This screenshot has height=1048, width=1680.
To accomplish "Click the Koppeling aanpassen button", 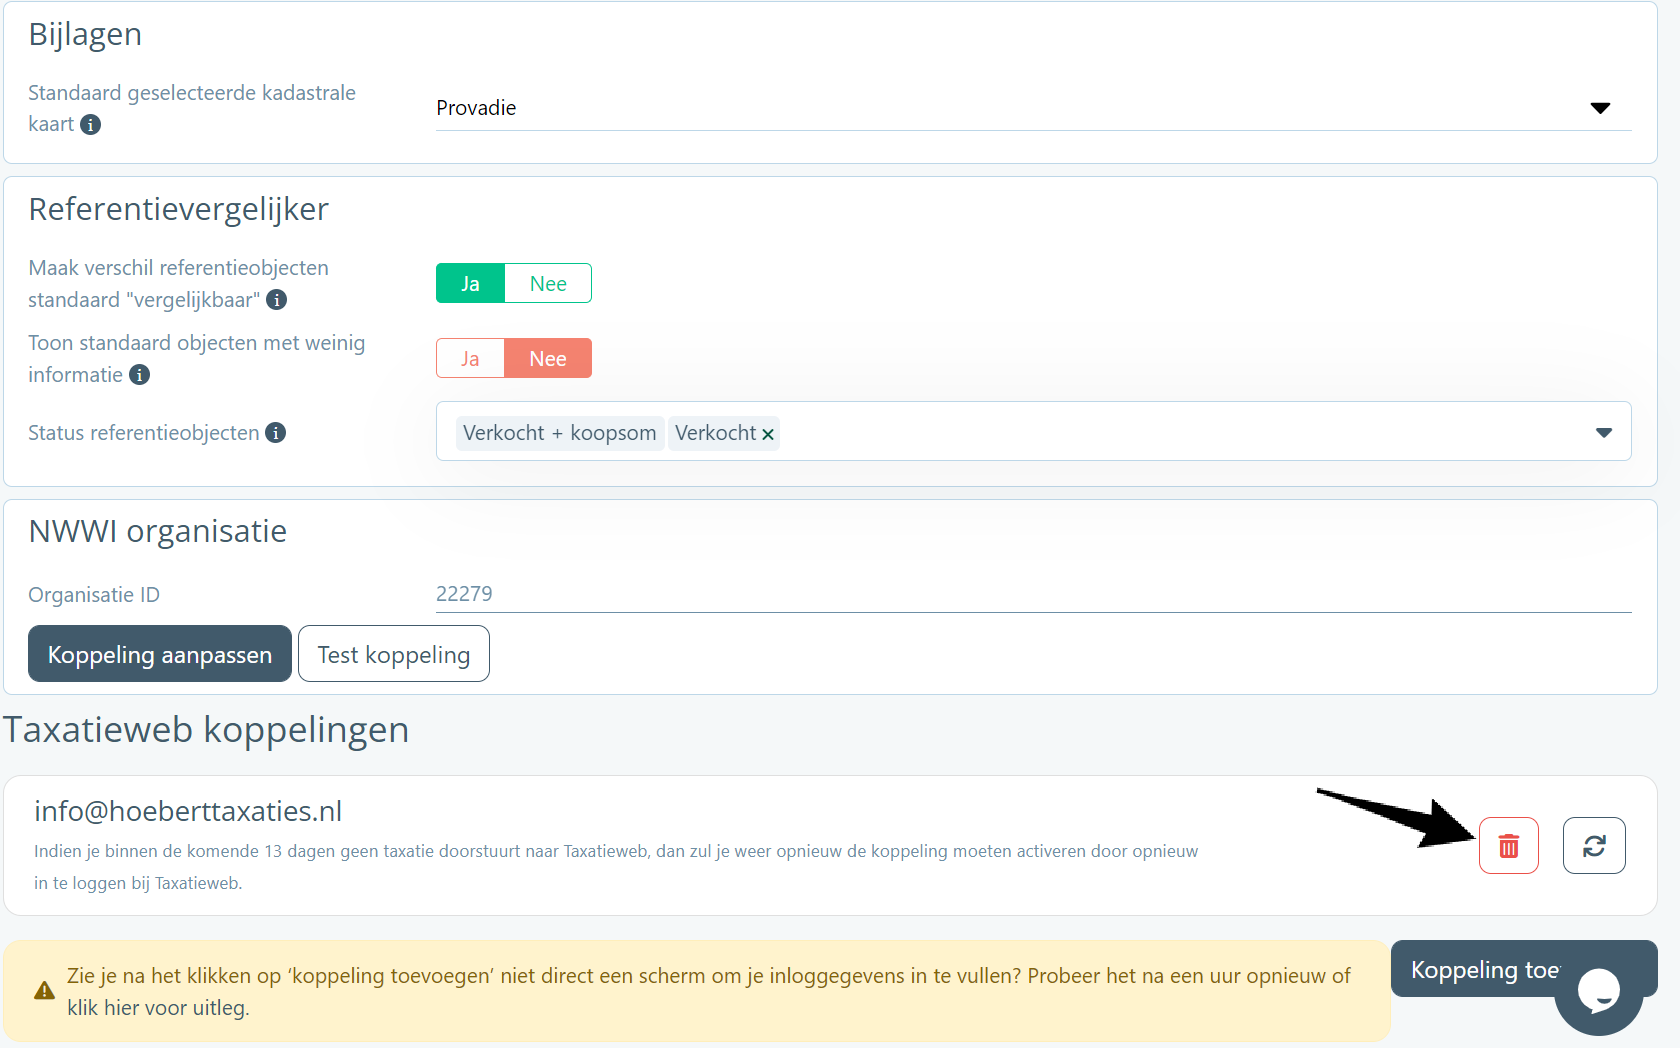I will pyautogui.click(x=160, y=654).
